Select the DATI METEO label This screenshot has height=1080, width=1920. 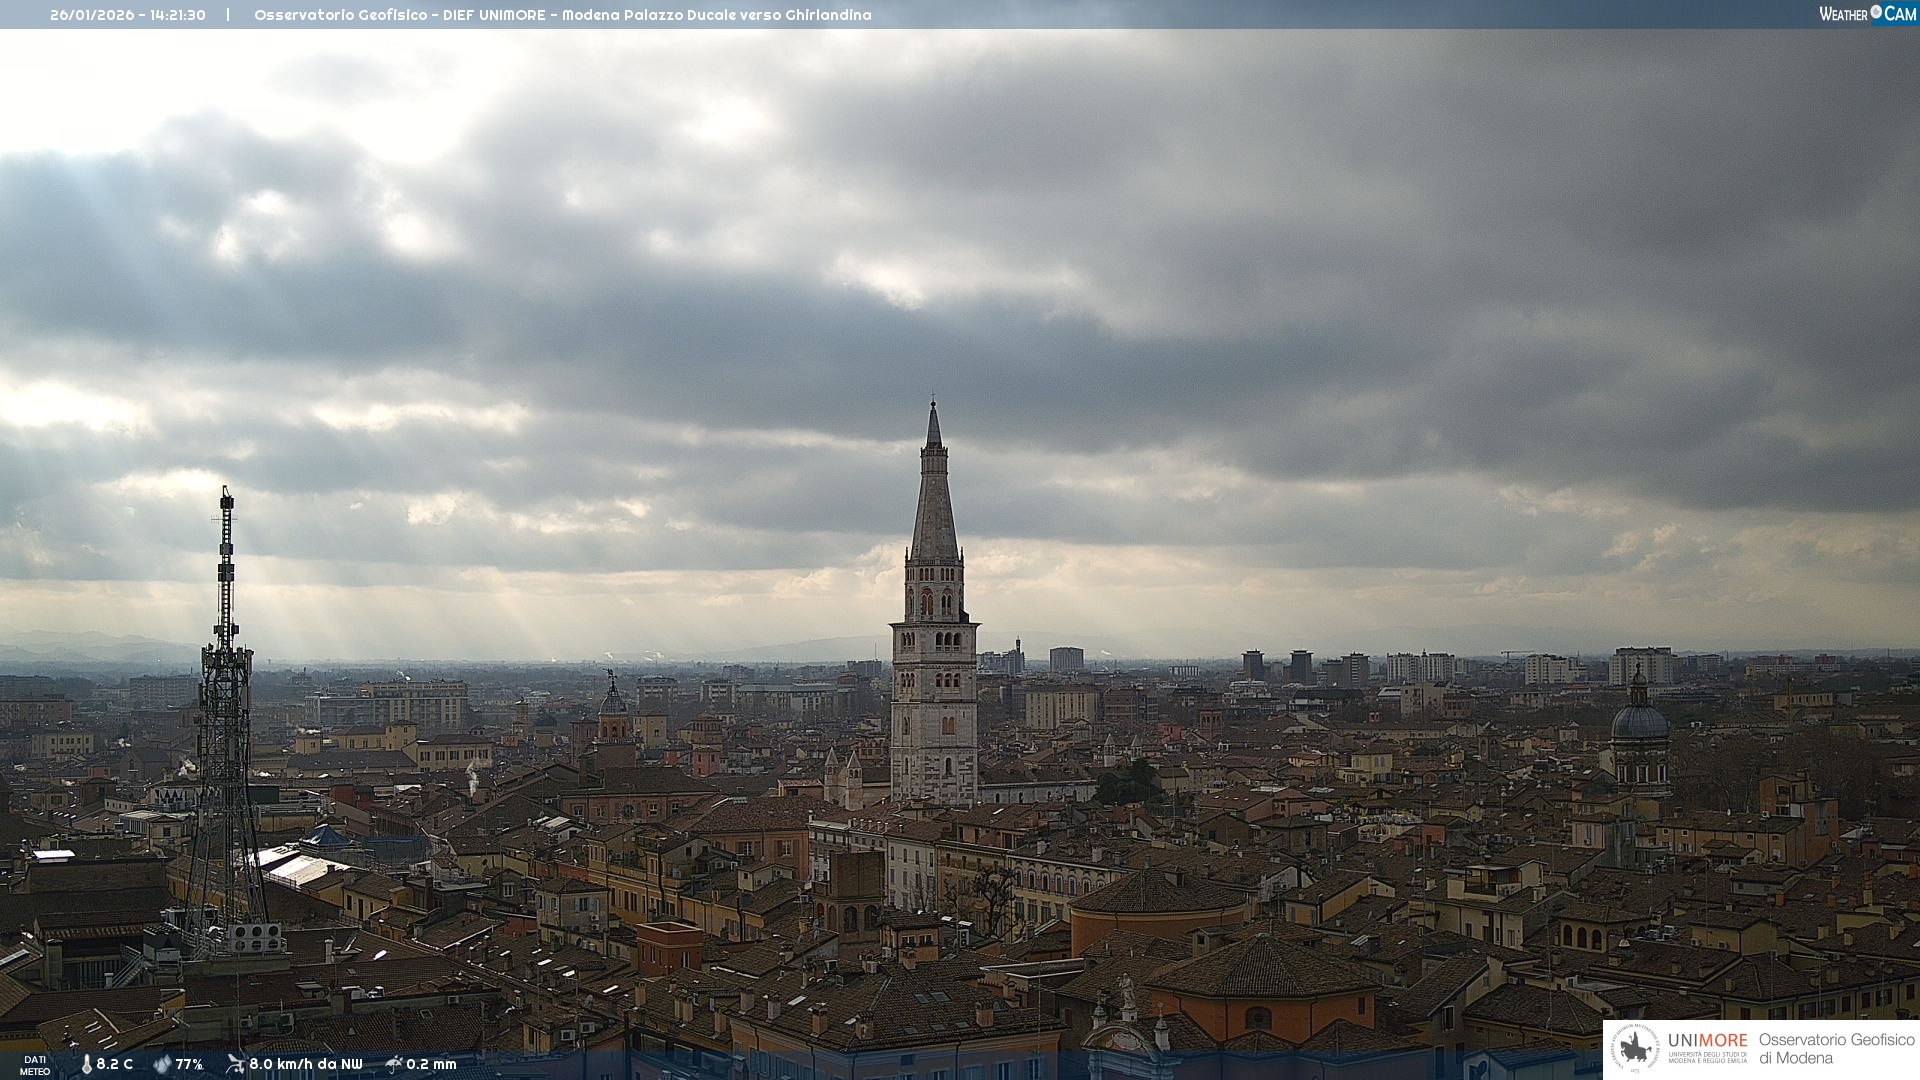35,1065
